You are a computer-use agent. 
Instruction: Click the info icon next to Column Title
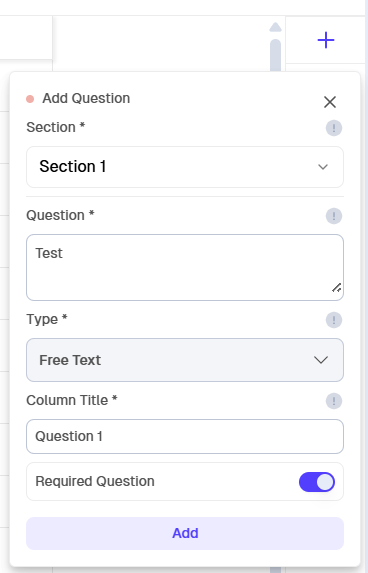coord(334,401)
